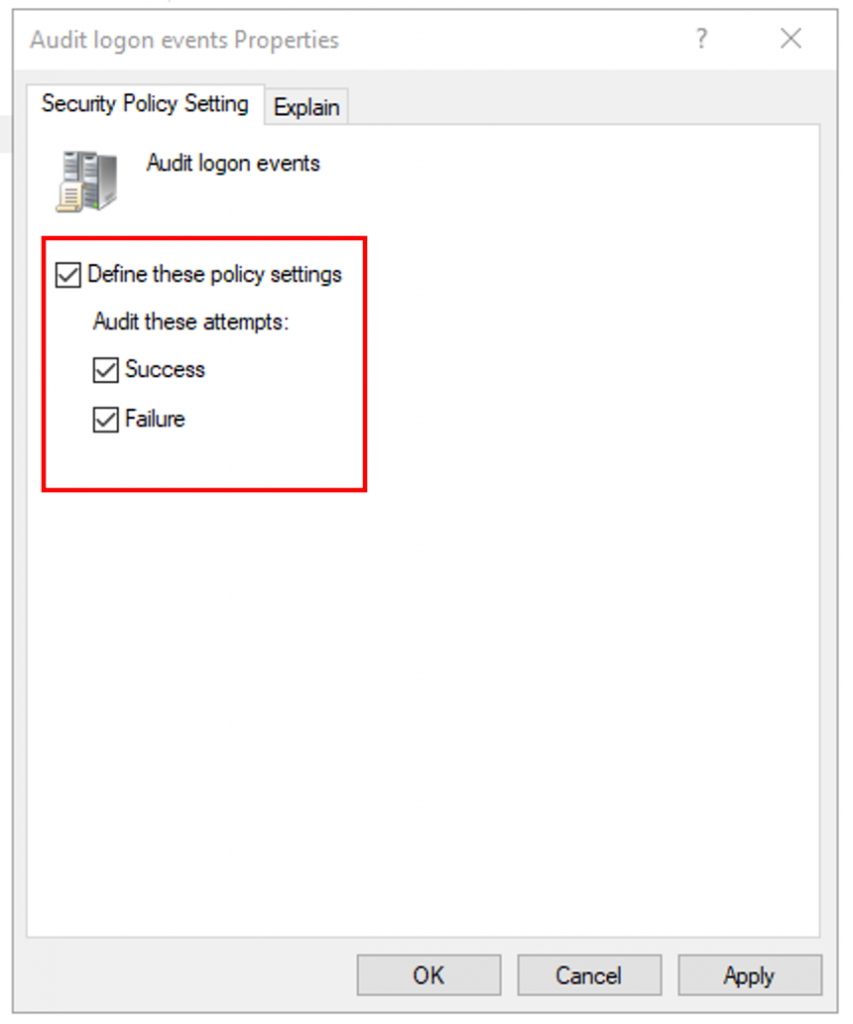Uncheck the Success attempts checkbox

(105, 369)
